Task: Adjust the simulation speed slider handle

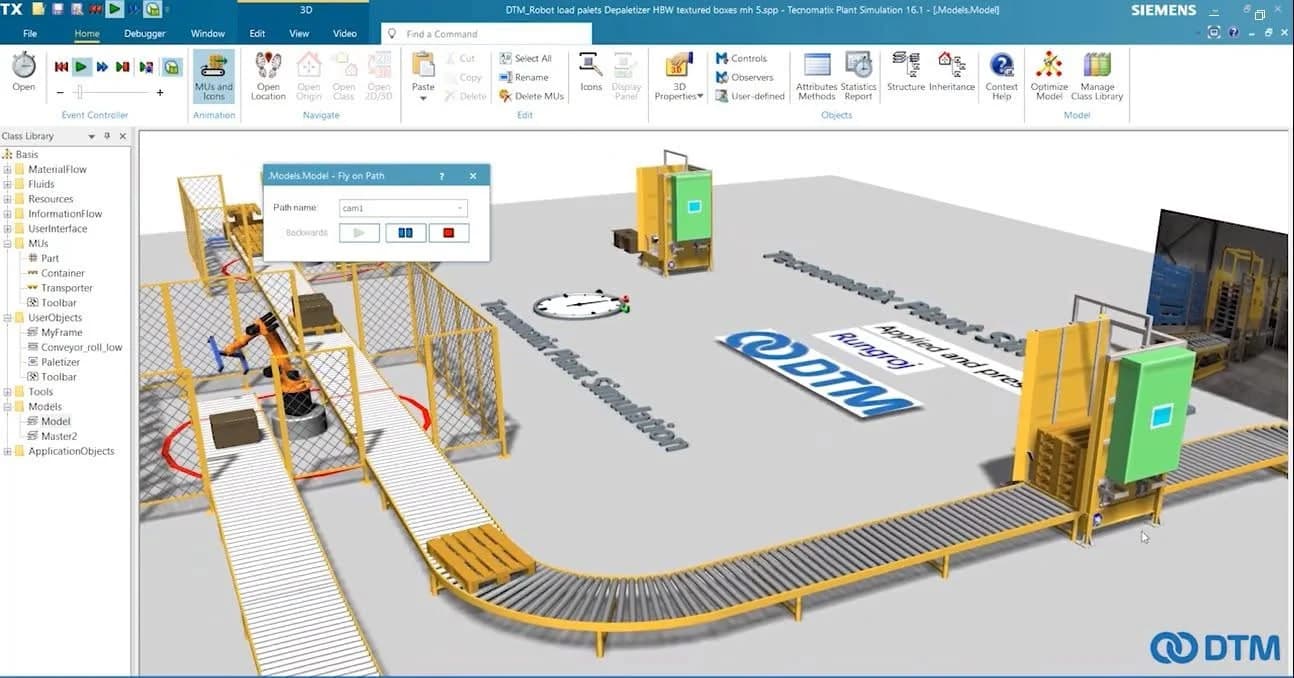Action: [x=78, y=92]
